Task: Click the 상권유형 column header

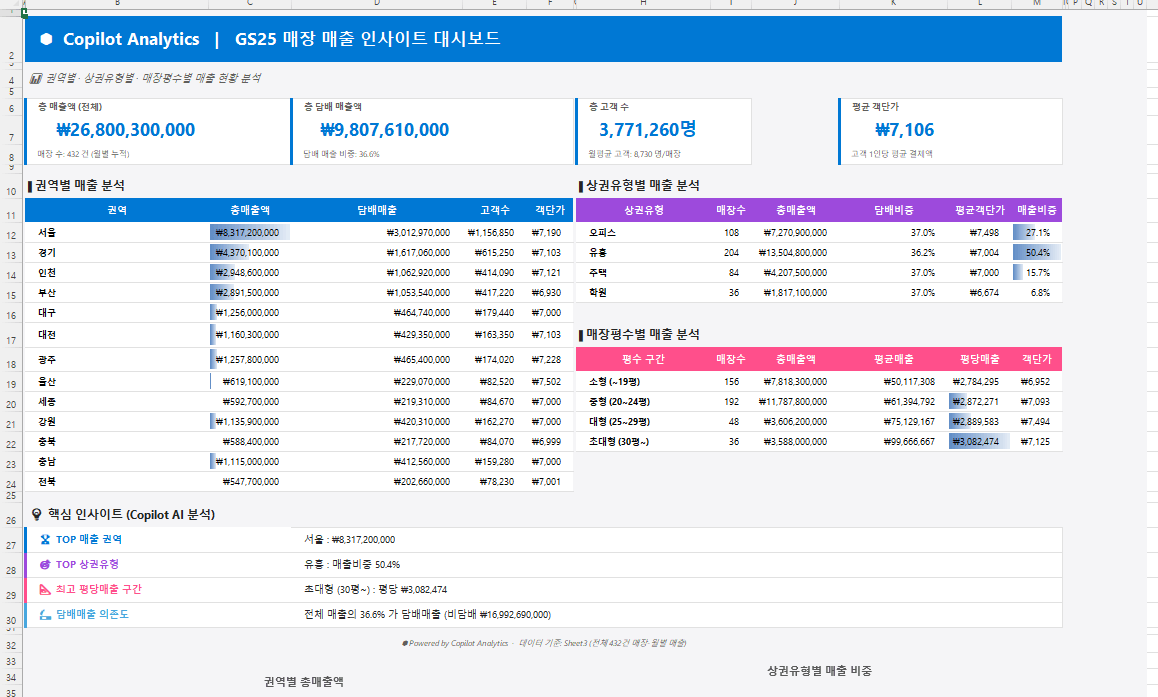Action: coord(643,210)
